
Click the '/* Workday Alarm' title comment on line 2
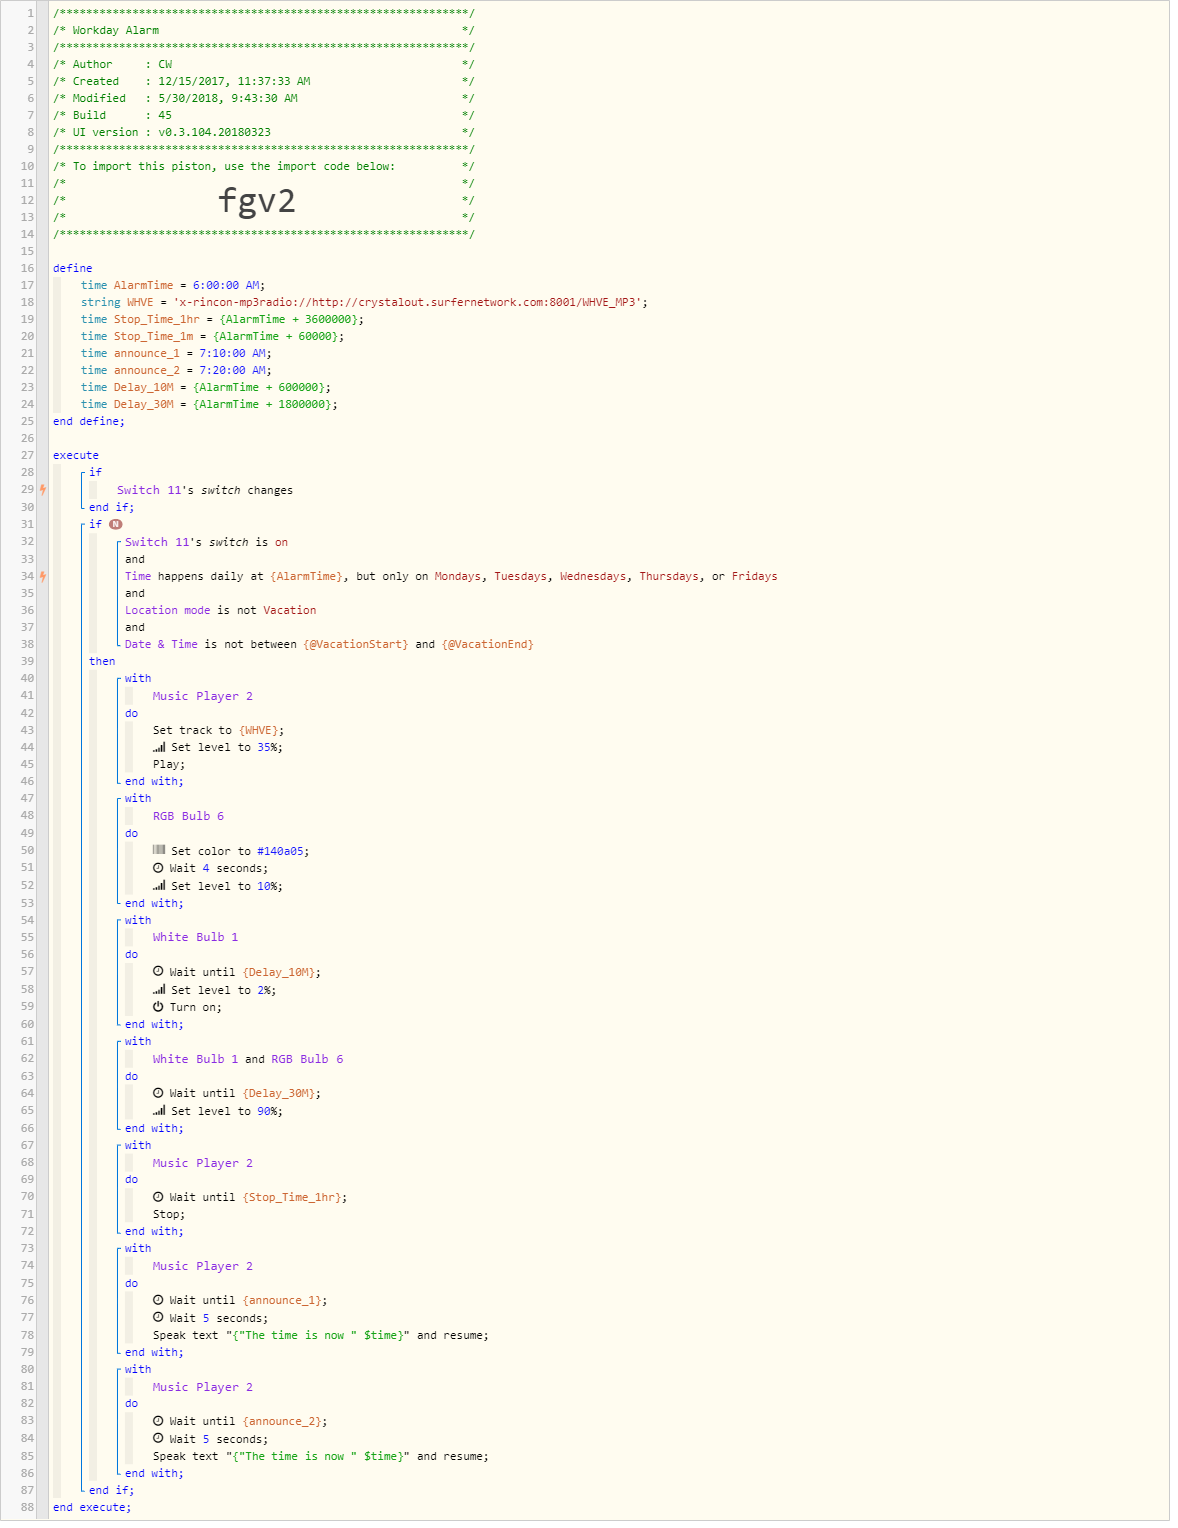pyautogui.click(x=106, y=30)
